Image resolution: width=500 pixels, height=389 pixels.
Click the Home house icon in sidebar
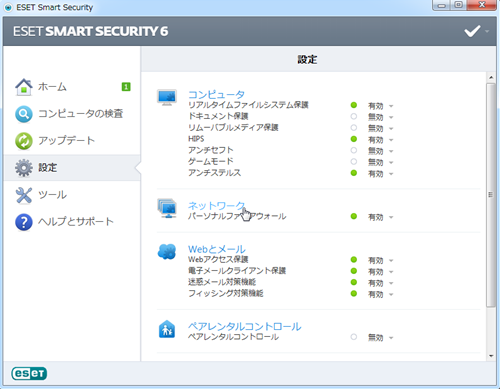click(24, 87)
